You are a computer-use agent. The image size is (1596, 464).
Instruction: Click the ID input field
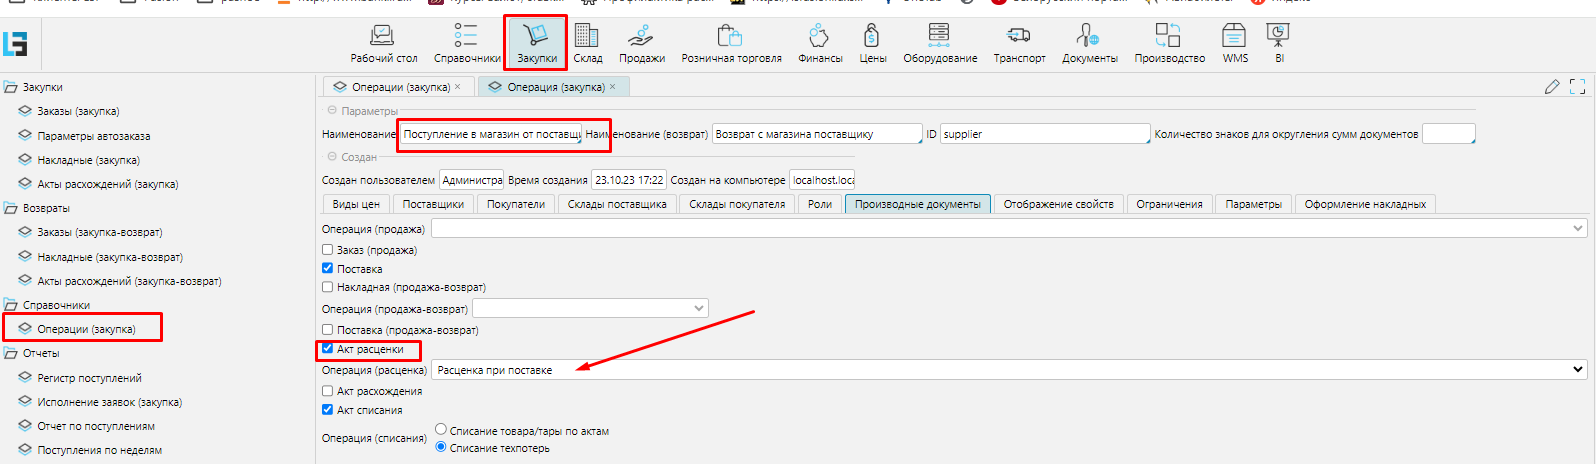tap(1044, 134)
